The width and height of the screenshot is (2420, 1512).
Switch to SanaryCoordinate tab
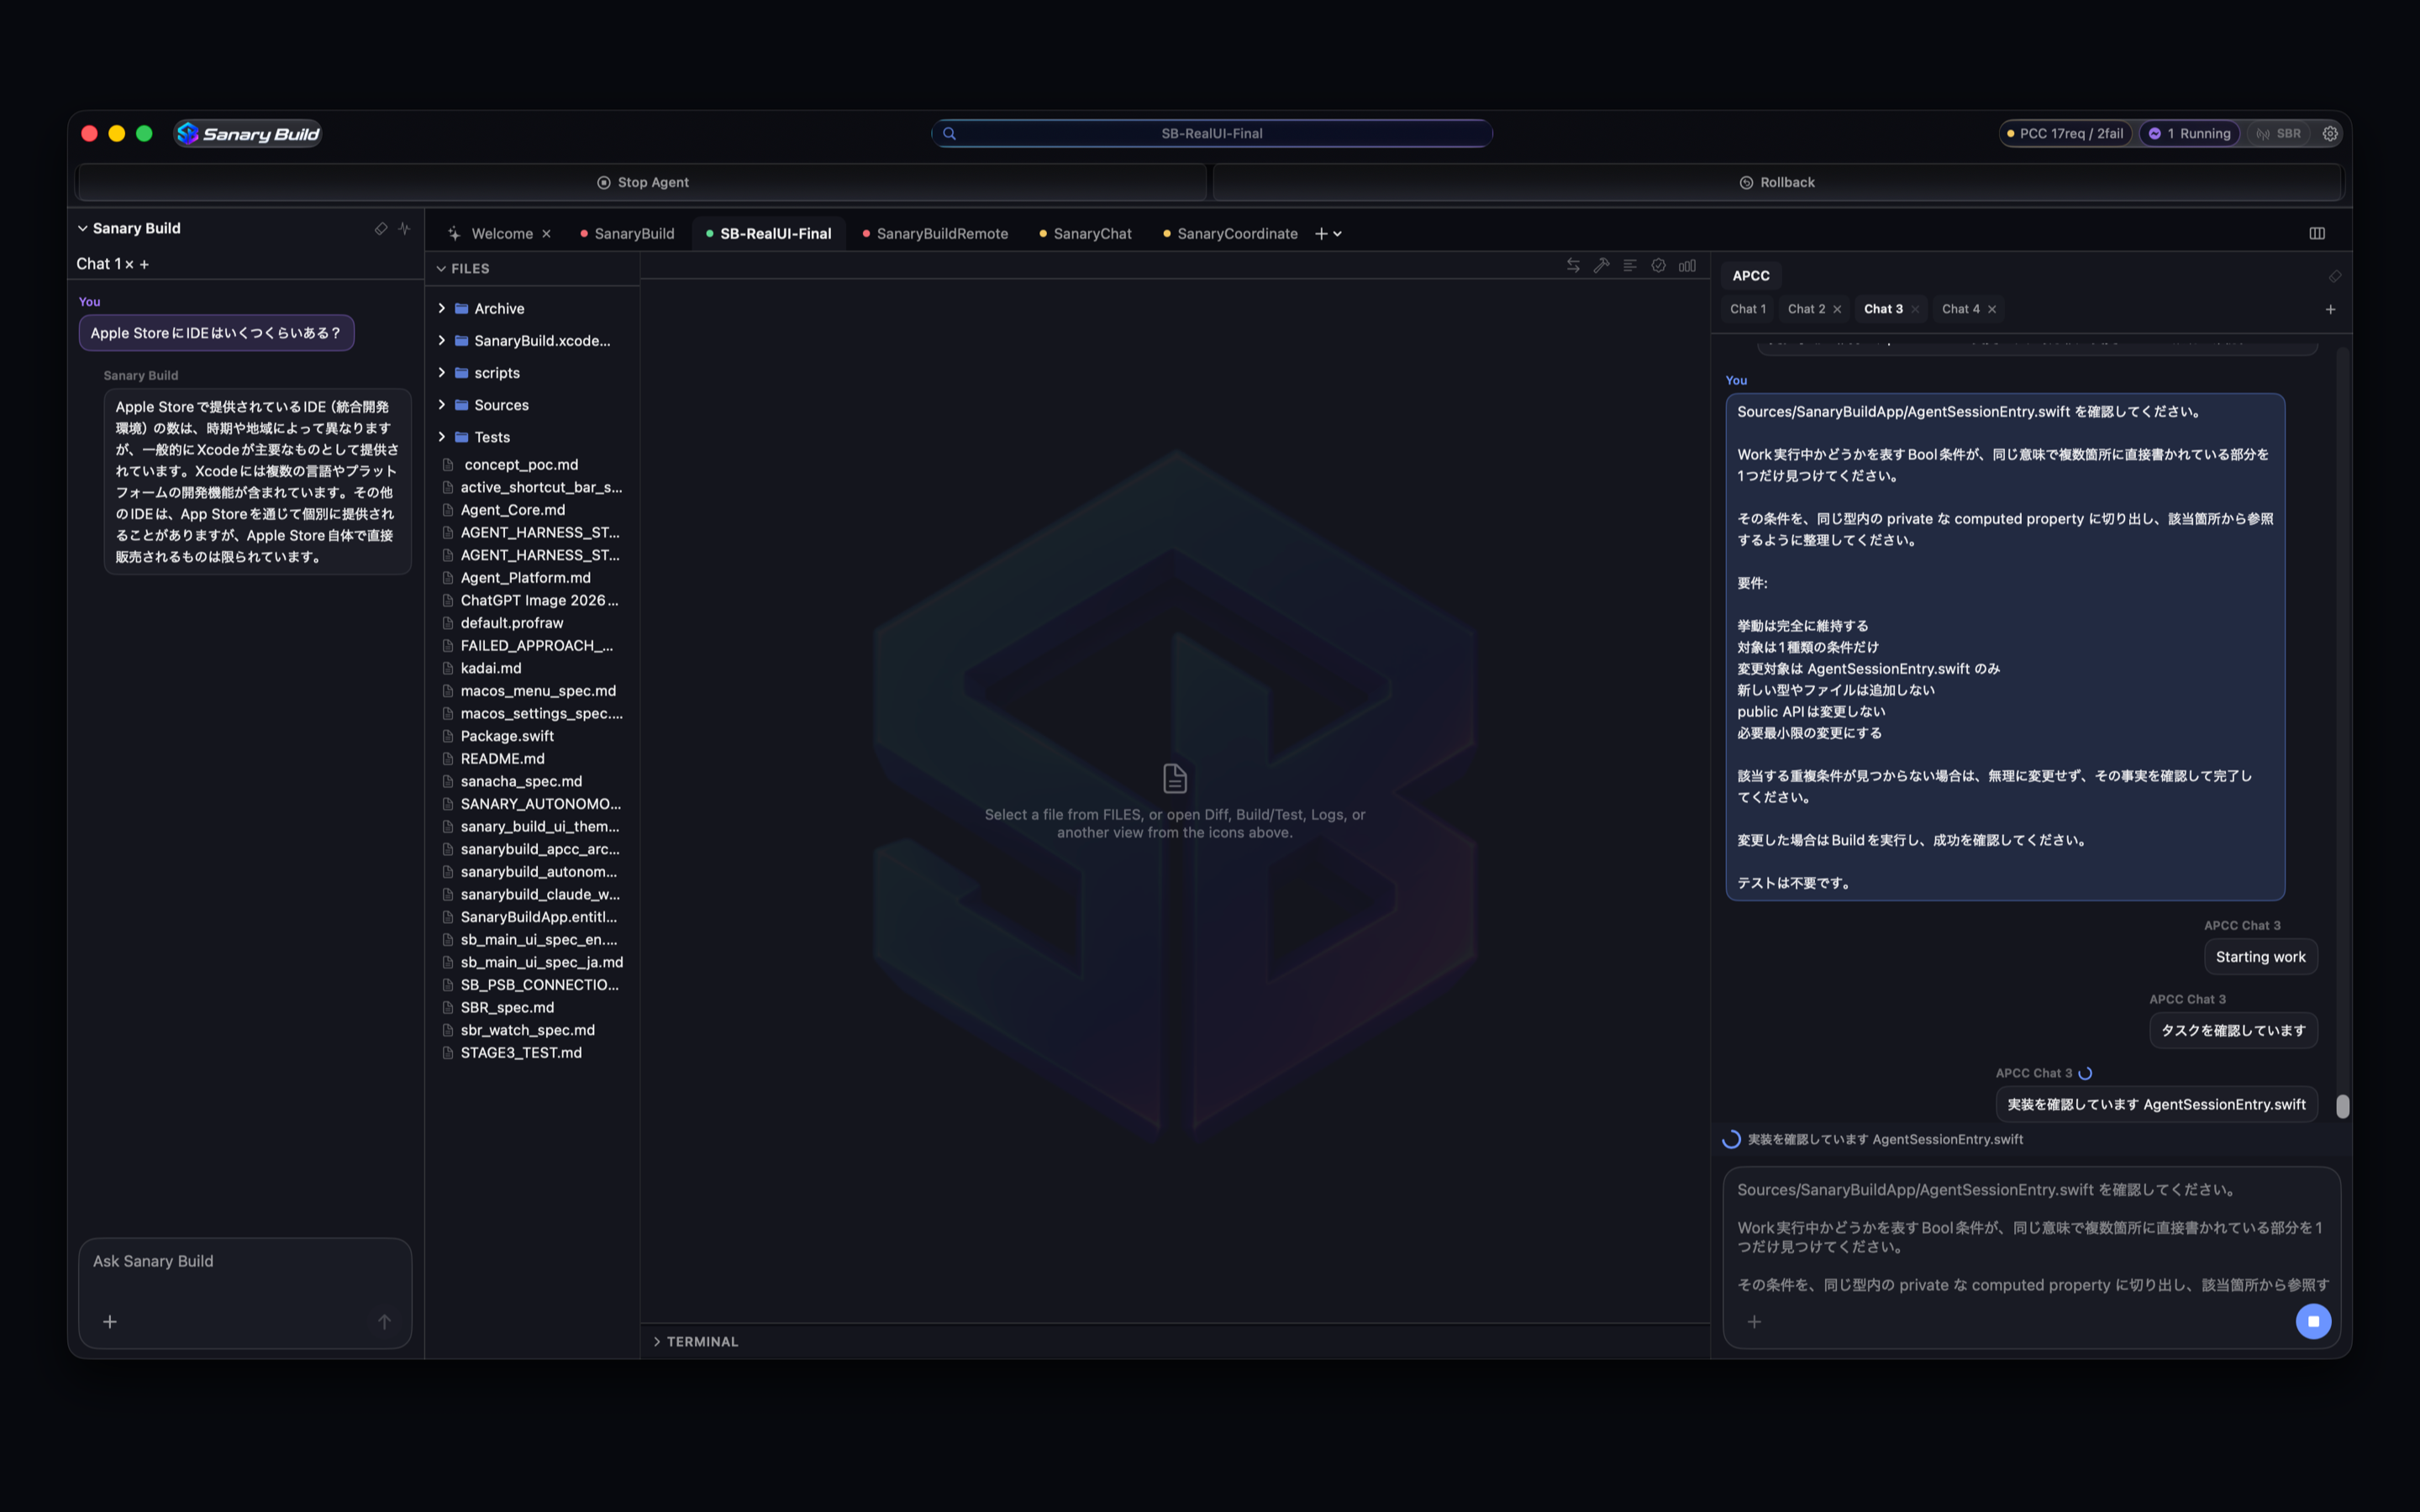click(x=1230, y=233)
